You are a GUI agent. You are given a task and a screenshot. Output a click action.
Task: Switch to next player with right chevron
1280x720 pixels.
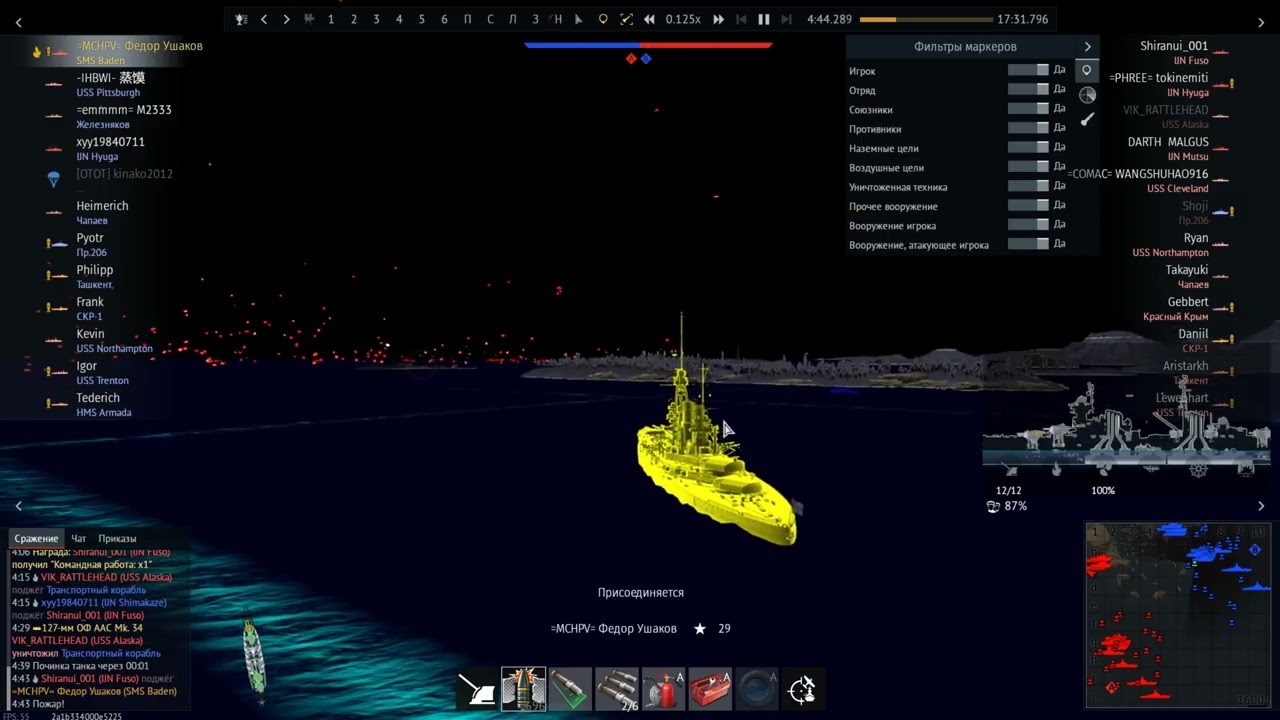286,19
